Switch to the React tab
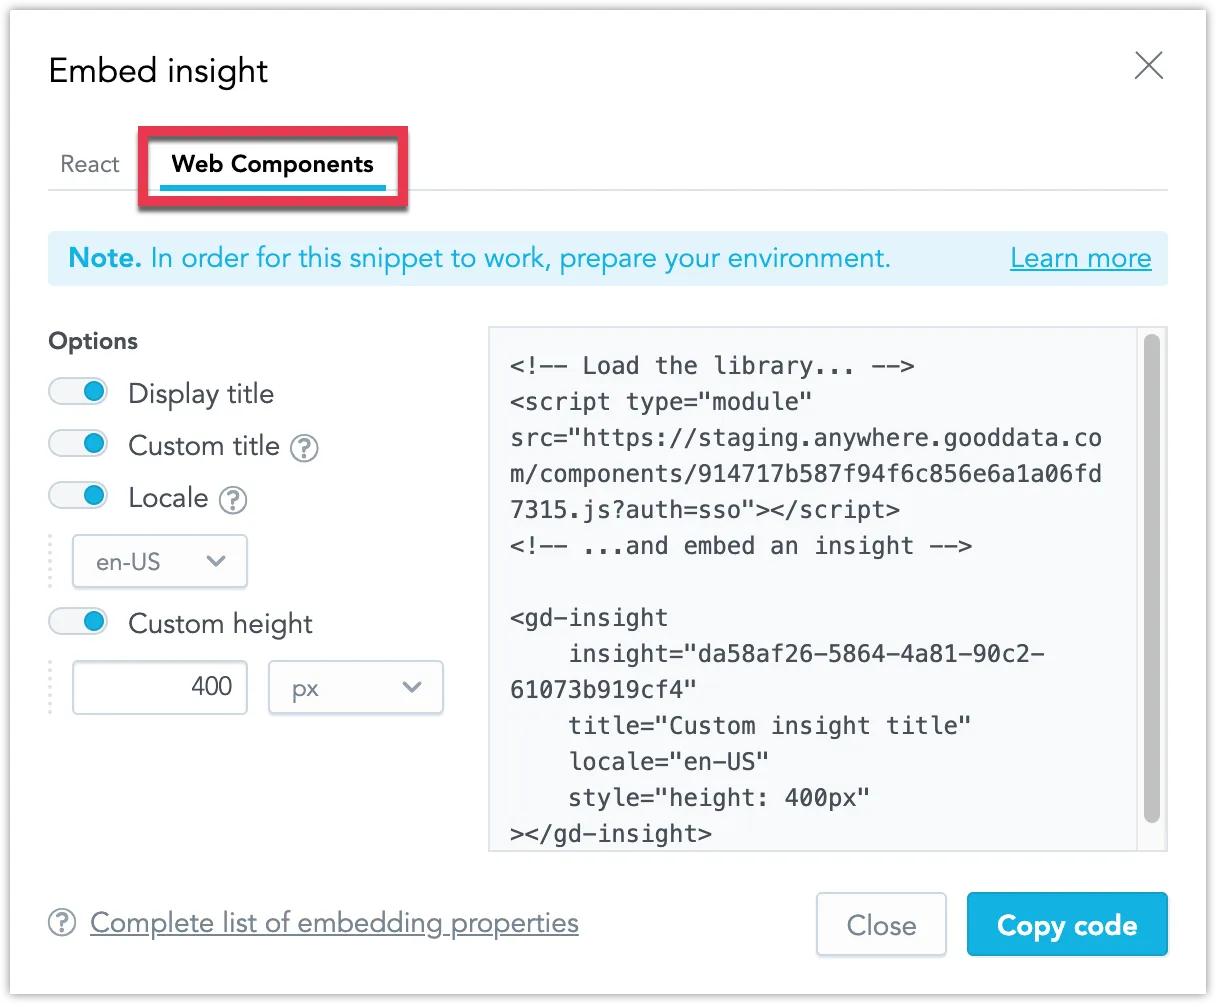Screen dimensions: 1216x1004 click(x=90, y=163)
